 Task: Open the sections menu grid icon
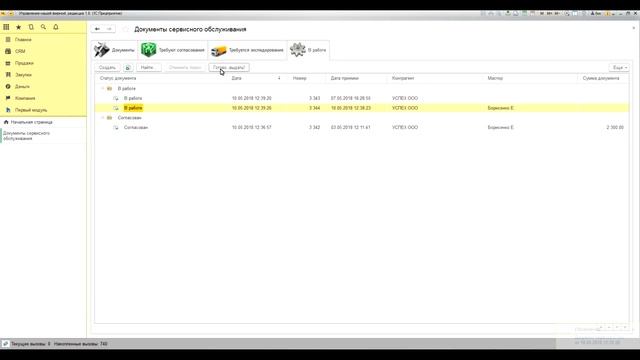[6, 27]
